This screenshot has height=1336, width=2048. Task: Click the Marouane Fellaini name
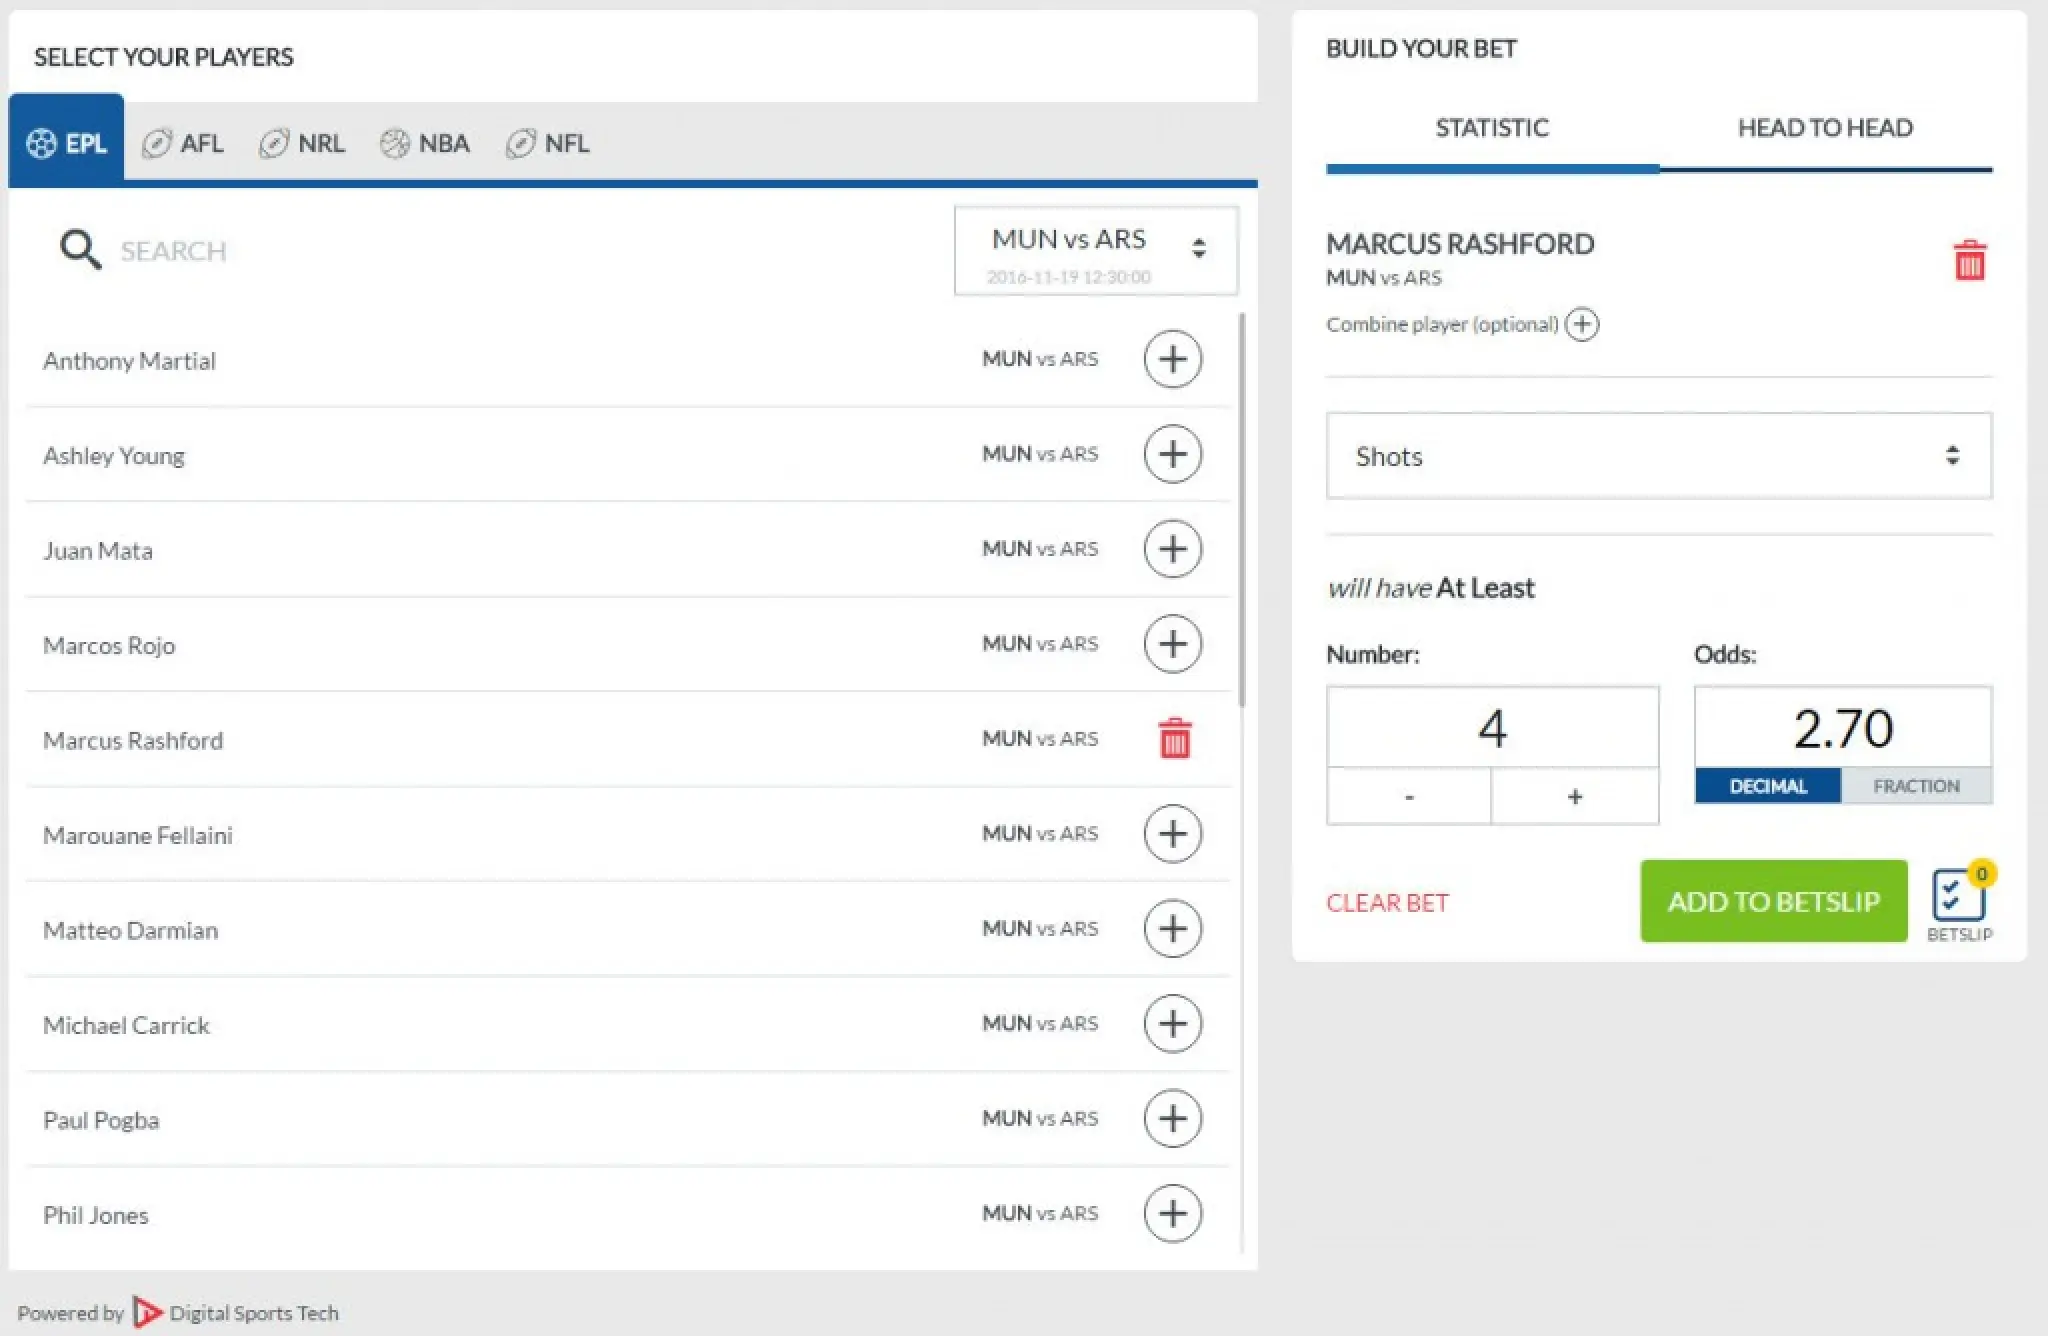[137, 836]
